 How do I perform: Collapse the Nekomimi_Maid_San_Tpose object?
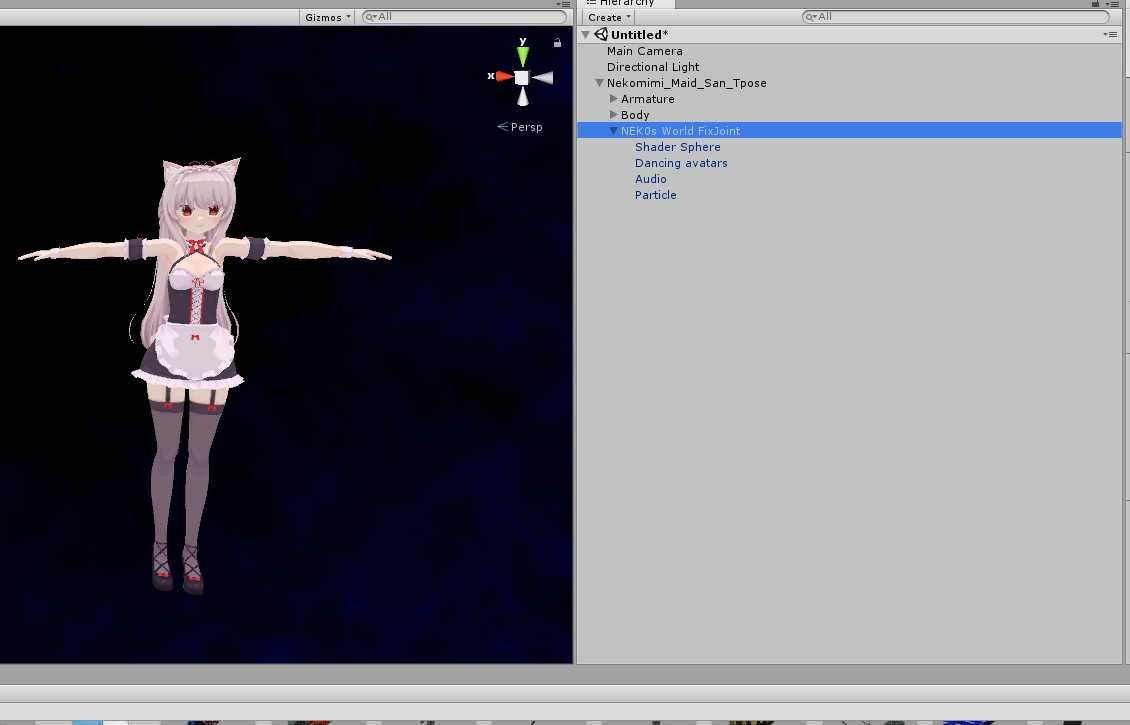click(600, 83)
